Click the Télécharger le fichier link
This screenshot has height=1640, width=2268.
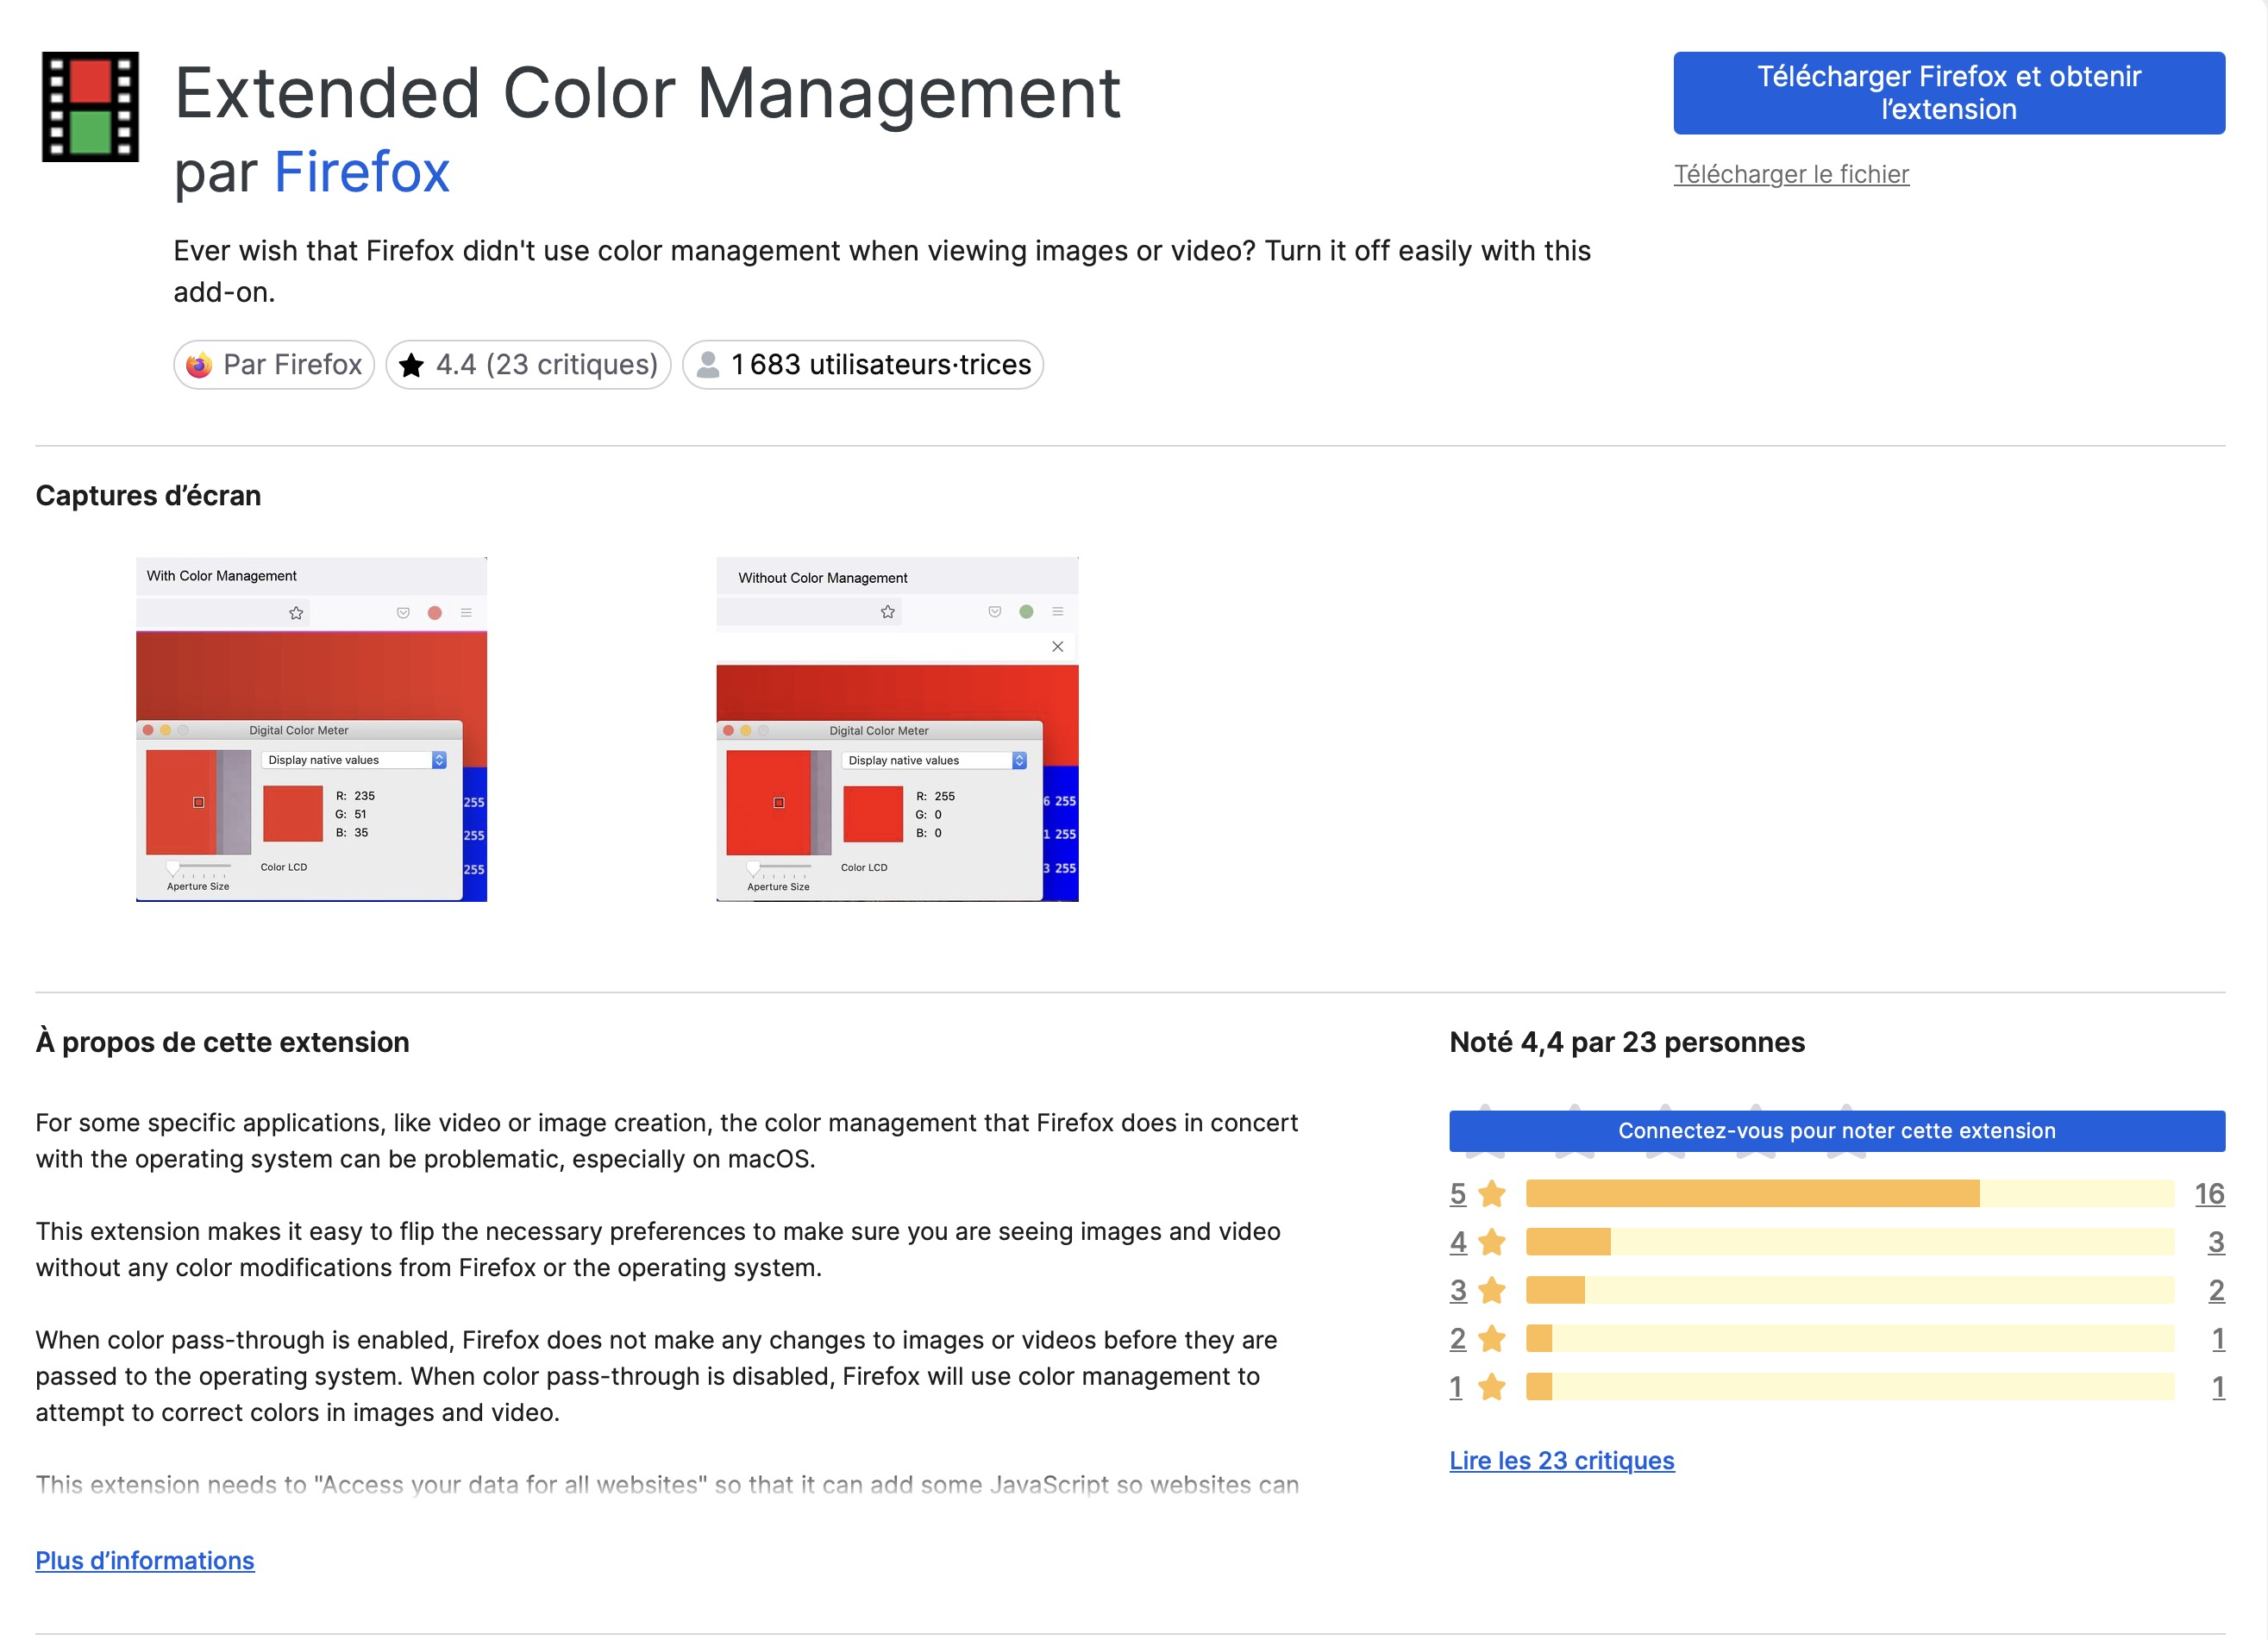(x=1791, y=174)
